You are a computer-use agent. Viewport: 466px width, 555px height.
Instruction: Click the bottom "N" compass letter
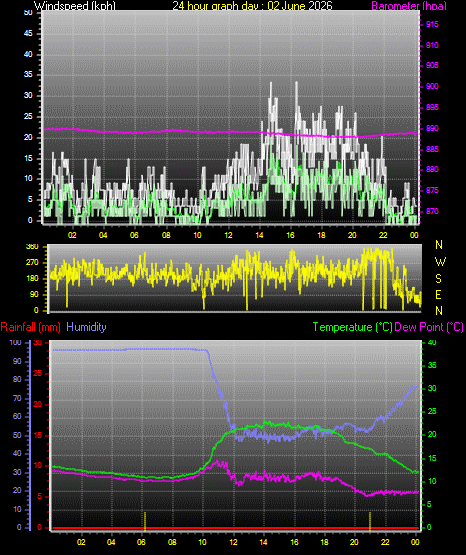[x=439, y=311]
